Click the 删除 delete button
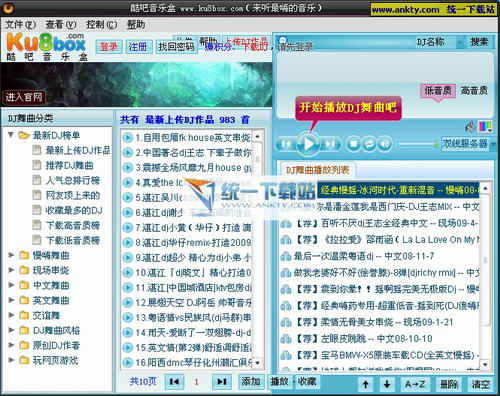This screenshot has width=500, height=396. tap(449, 384)
